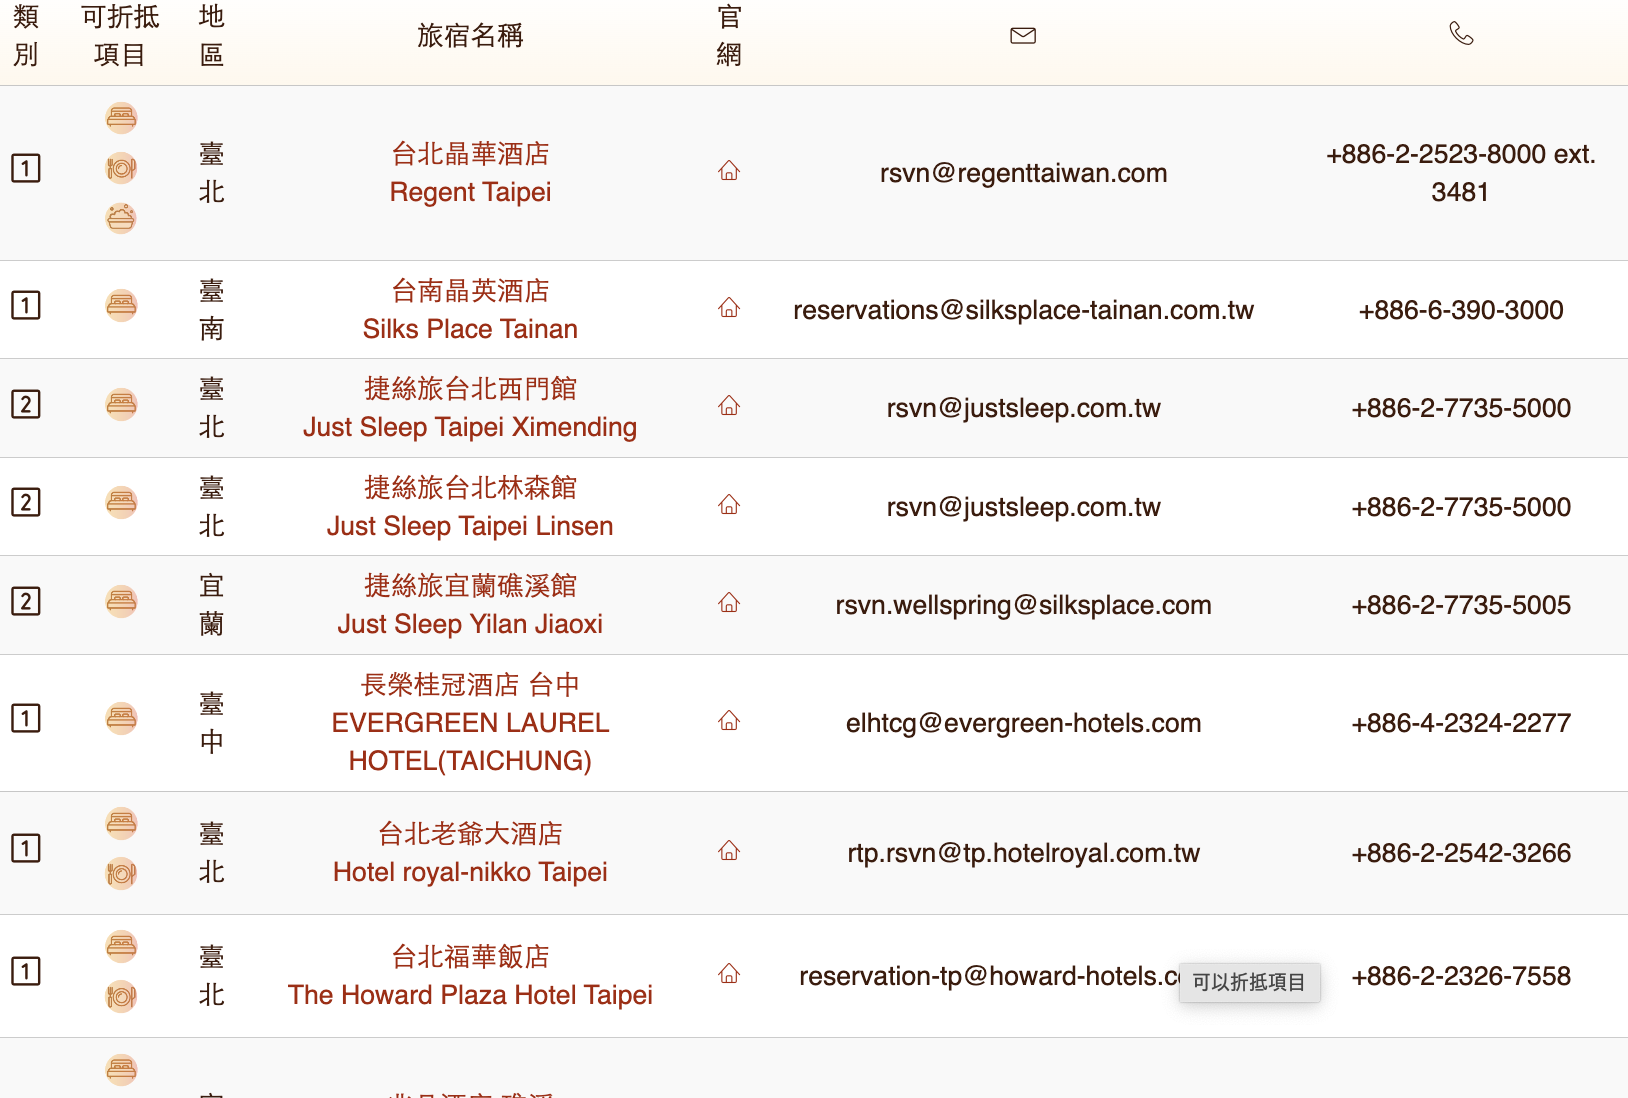Screen dimensions: 1628x1098
Task: Click dining plate icon in Hotel royal-nikko row
Action: pos(121,873)
